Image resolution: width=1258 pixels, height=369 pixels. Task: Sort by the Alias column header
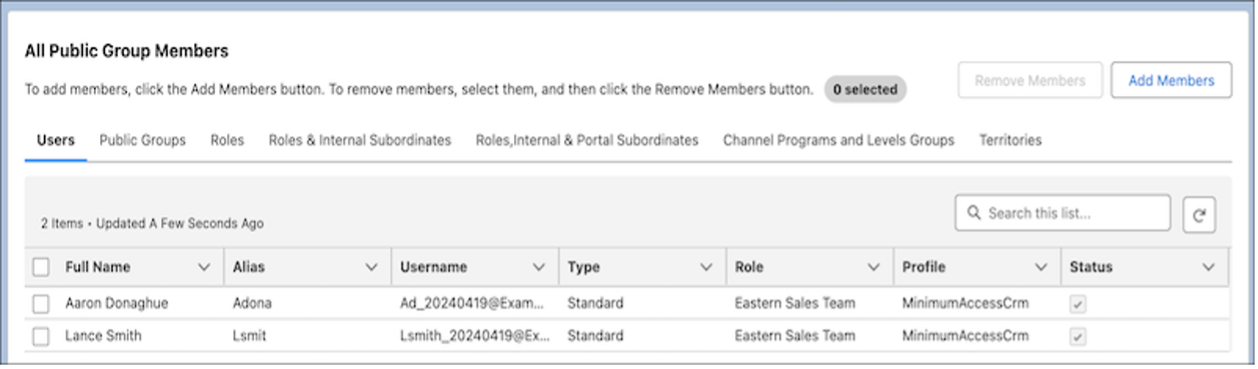coord(249,268)
